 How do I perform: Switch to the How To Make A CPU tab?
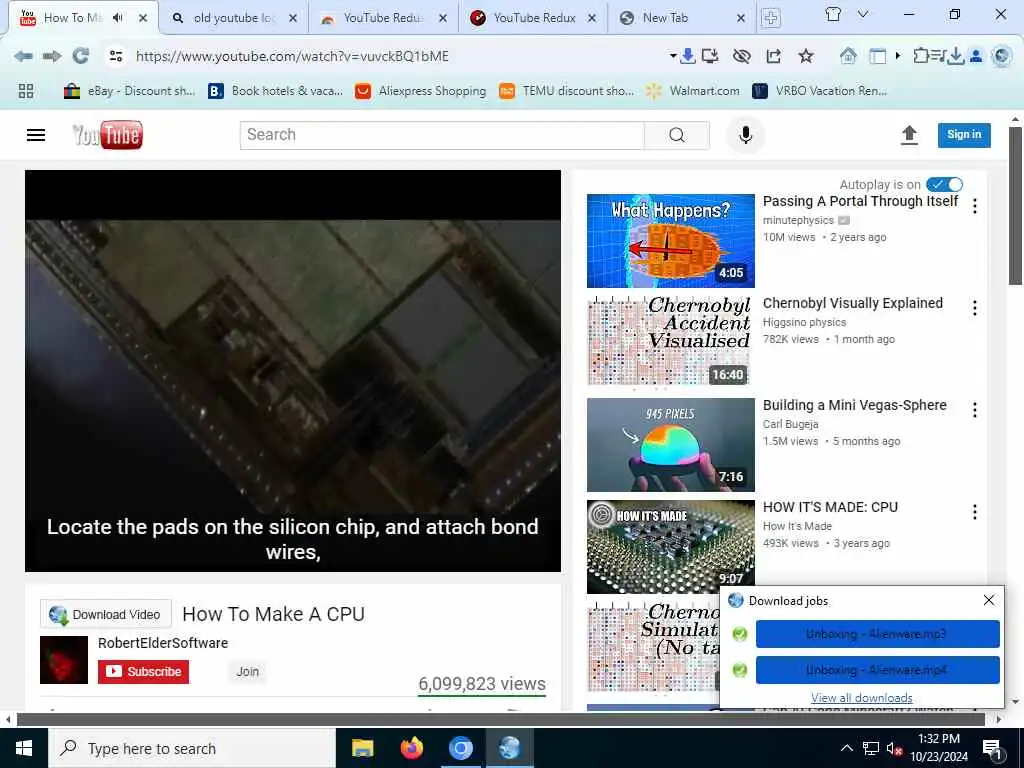pyautogui.click(x=73, y=18)
